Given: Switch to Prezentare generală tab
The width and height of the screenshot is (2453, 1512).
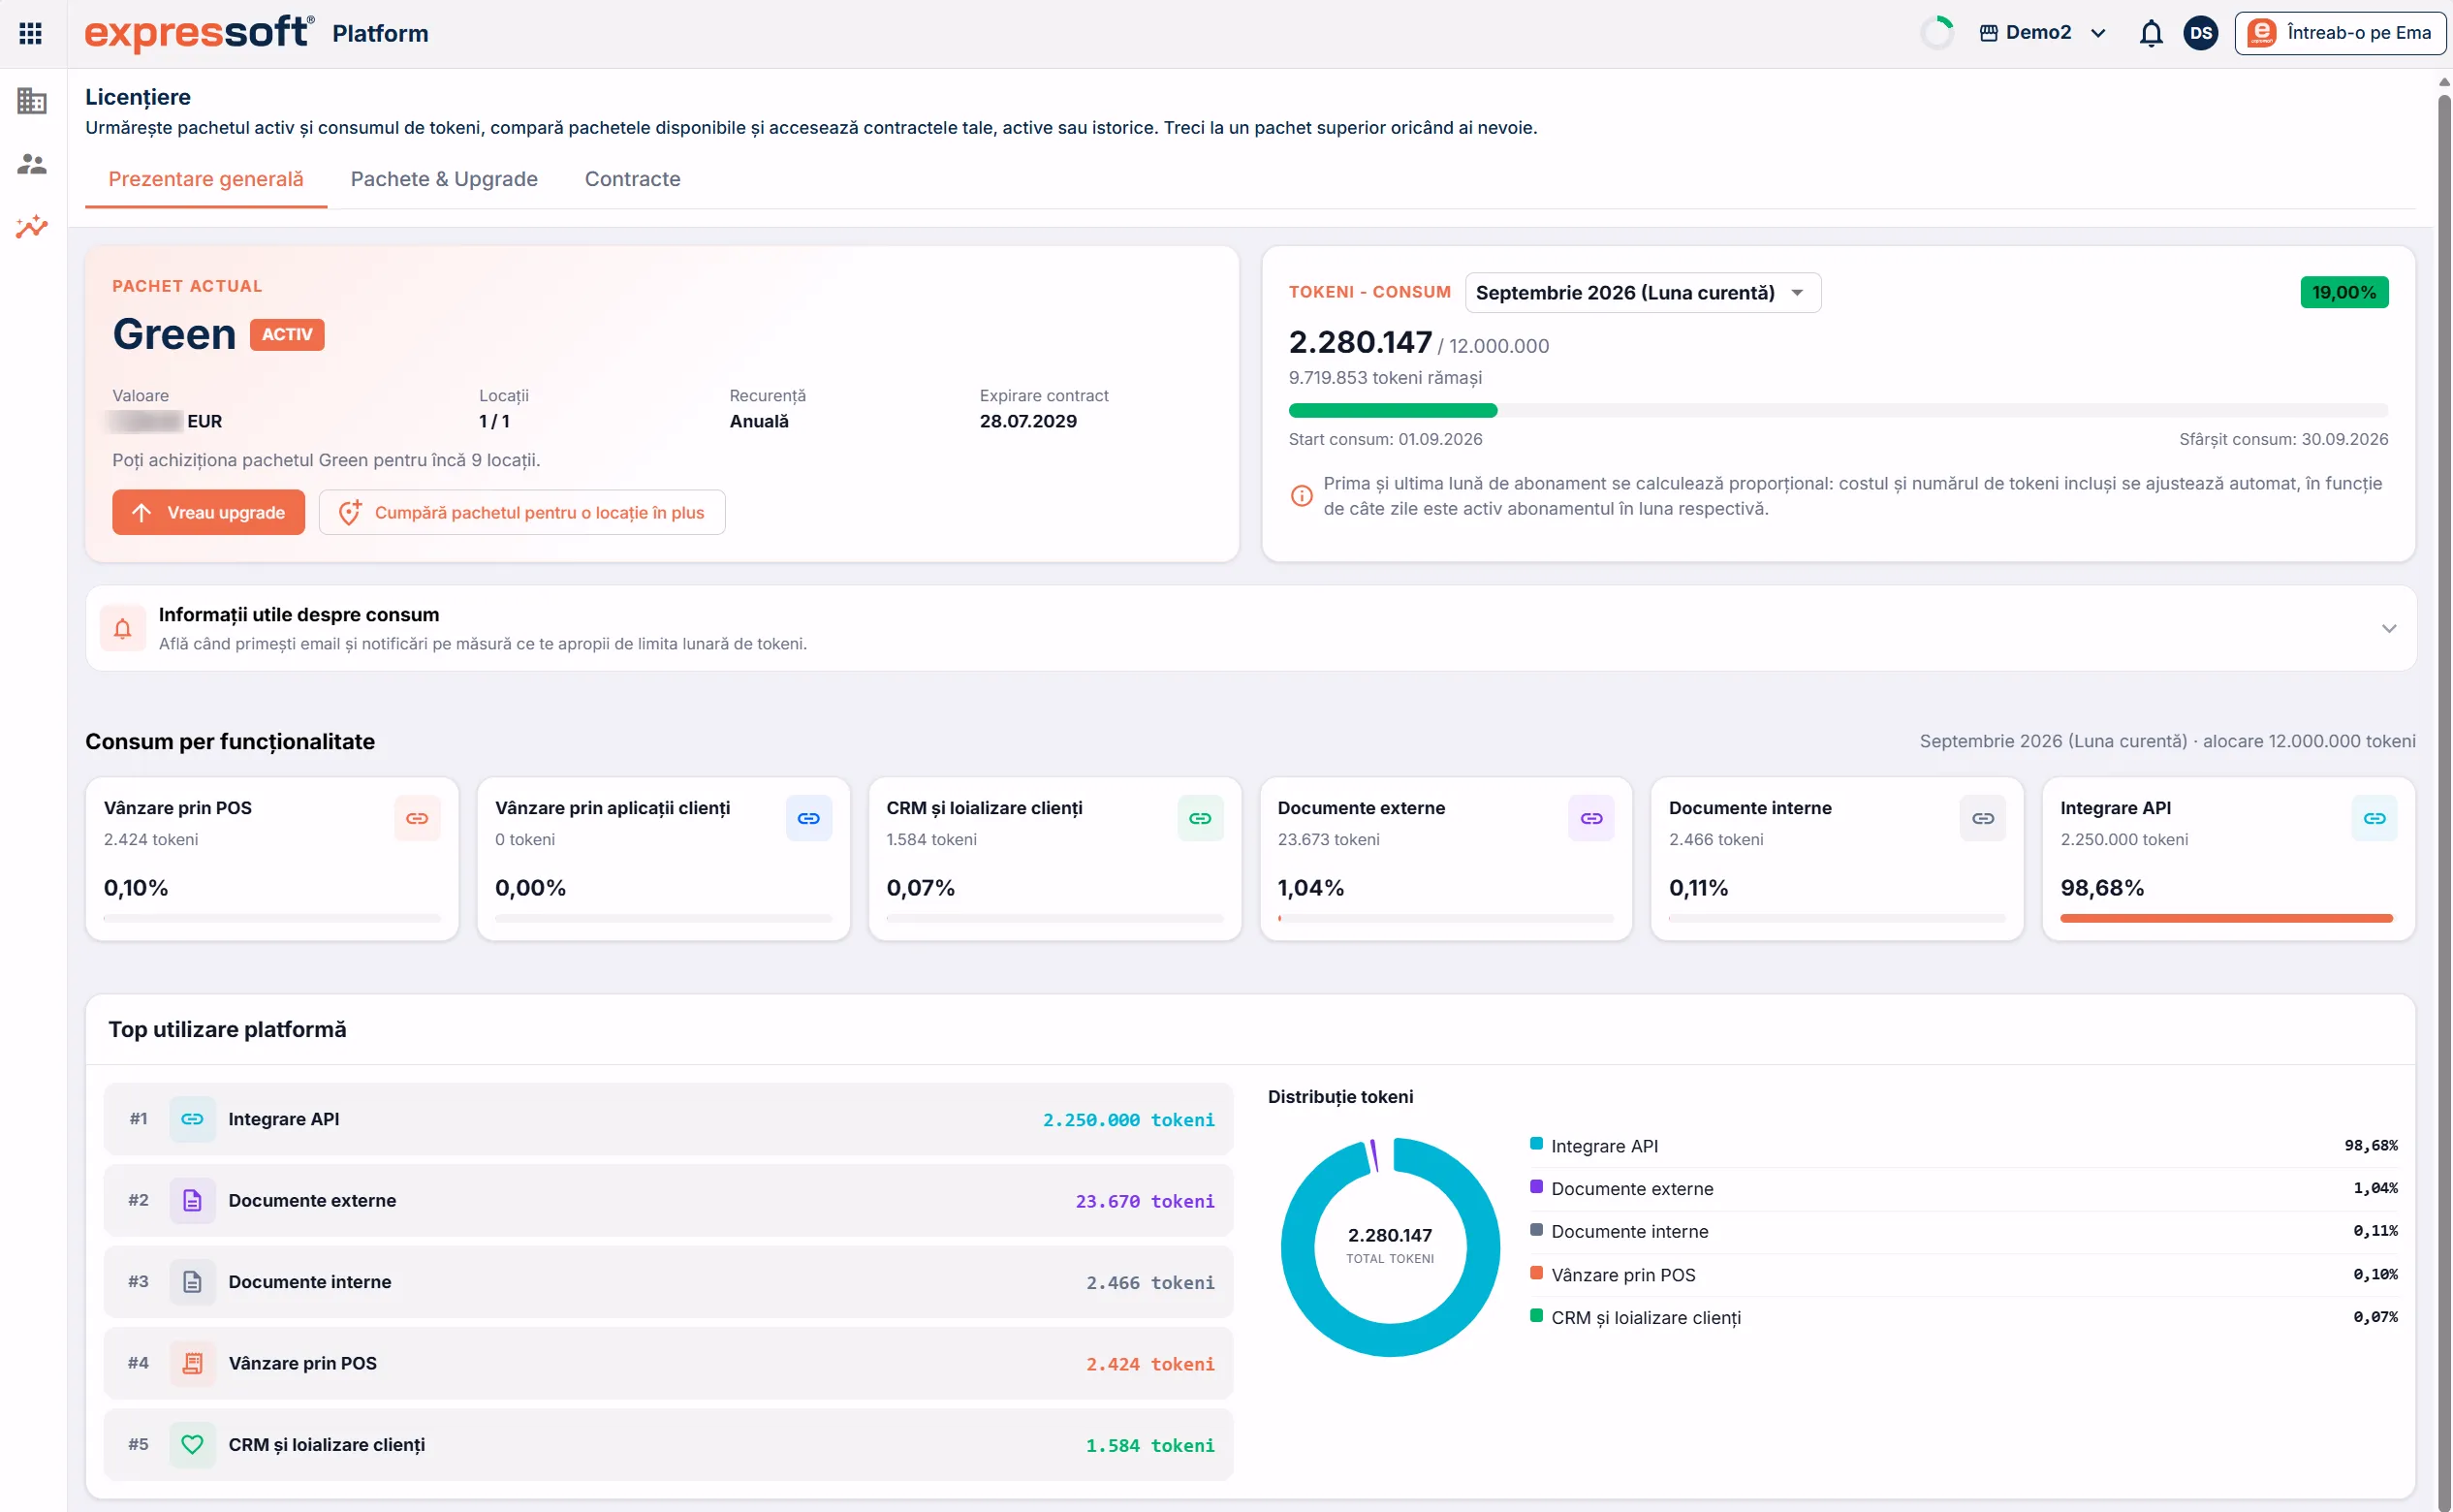Looking at the screenshot, I should (x=206, y=179).
